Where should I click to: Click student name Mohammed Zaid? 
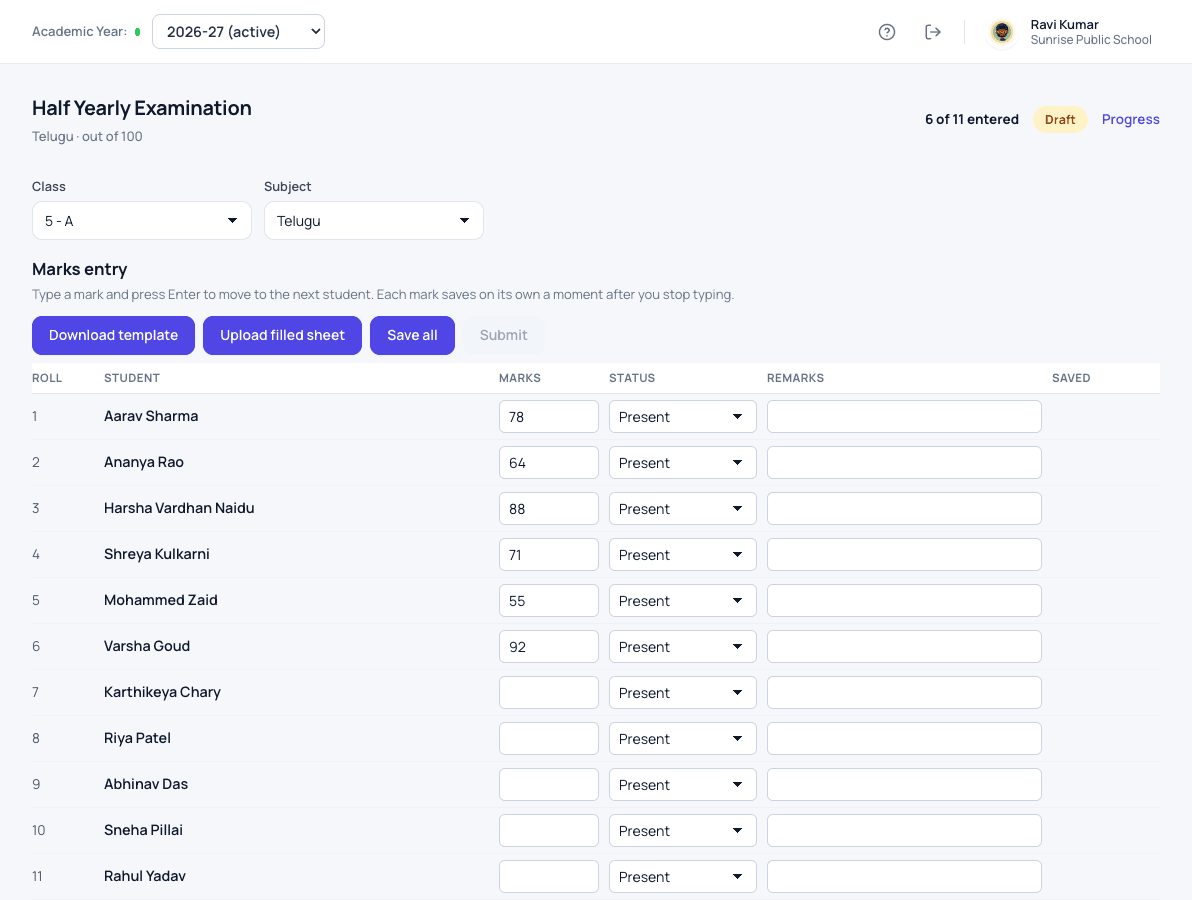(160, 600)
